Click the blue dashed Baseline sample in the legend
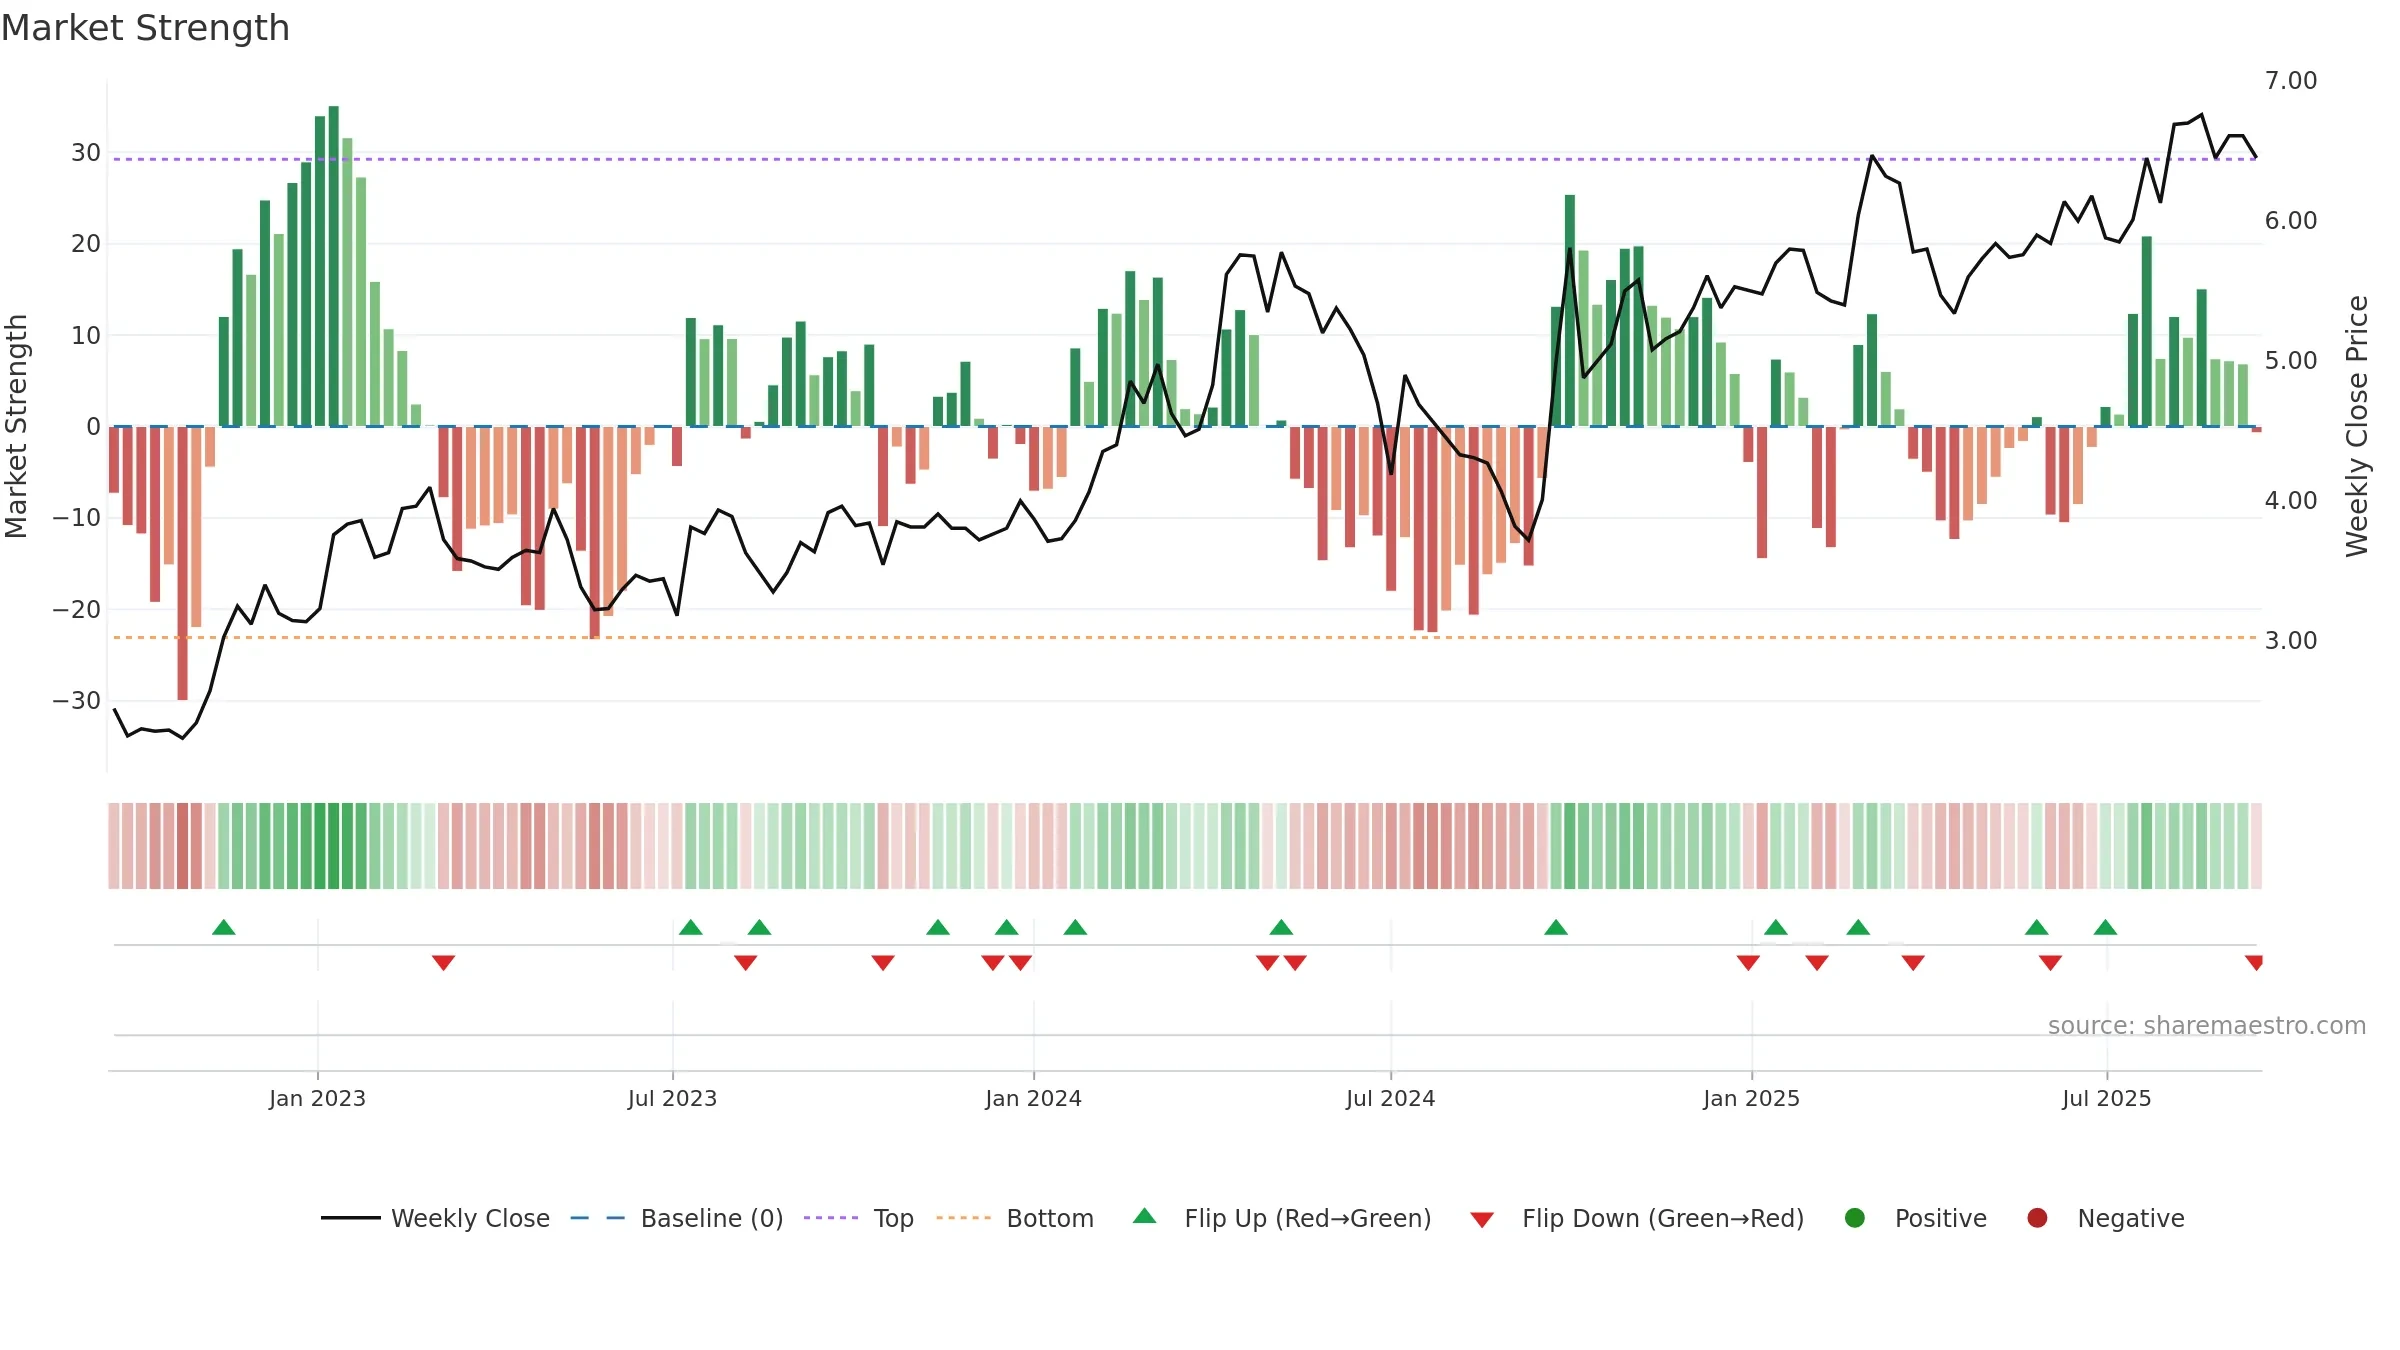The width and height of the screenshot is (2400, 1350). click(x=598, y=1218)
